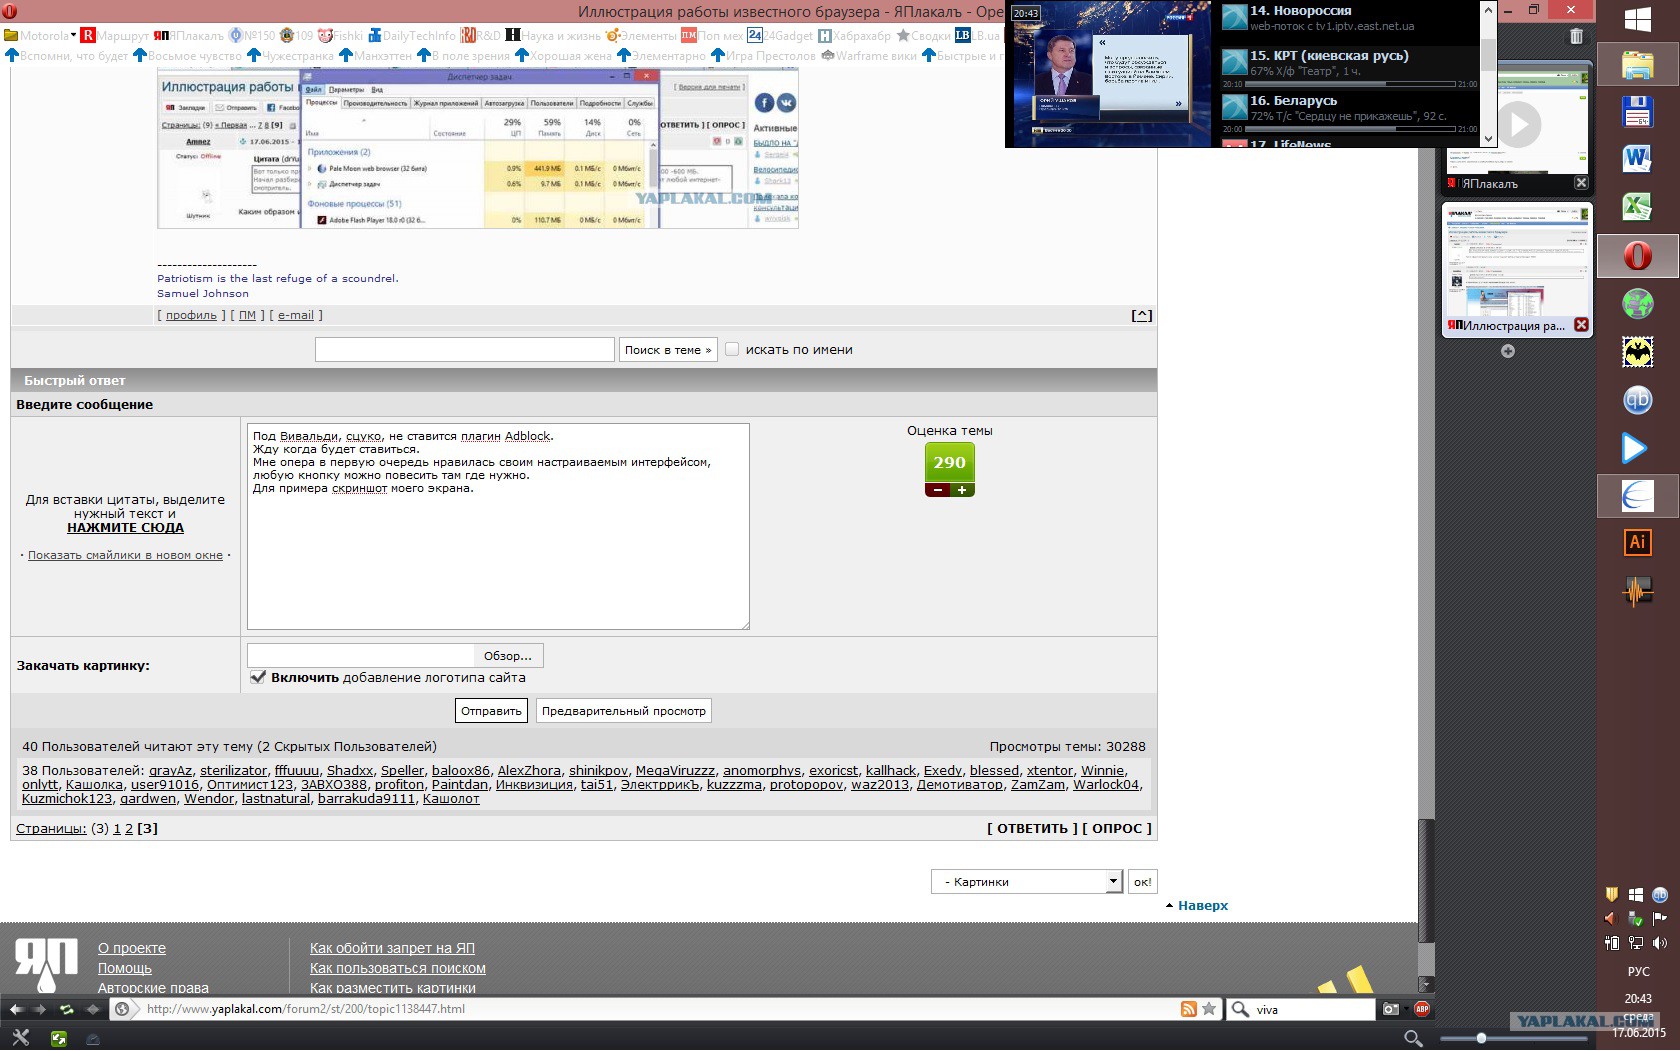Open 'DailyTechInfo' bookmark

412,35
